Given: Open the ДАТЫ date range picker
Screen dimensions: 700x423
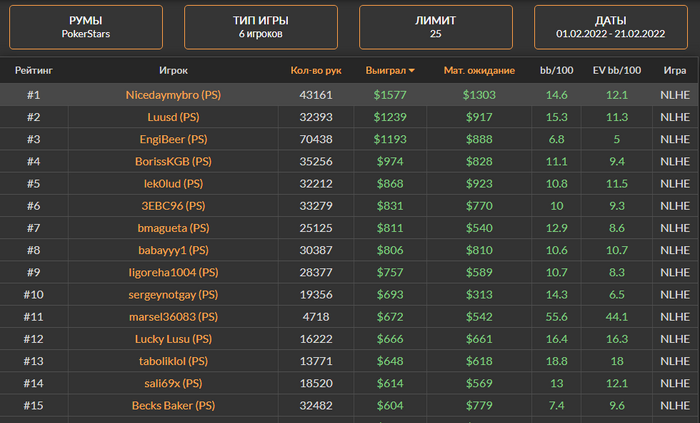Looking at the screenshot, I should (x=610, y=27).
